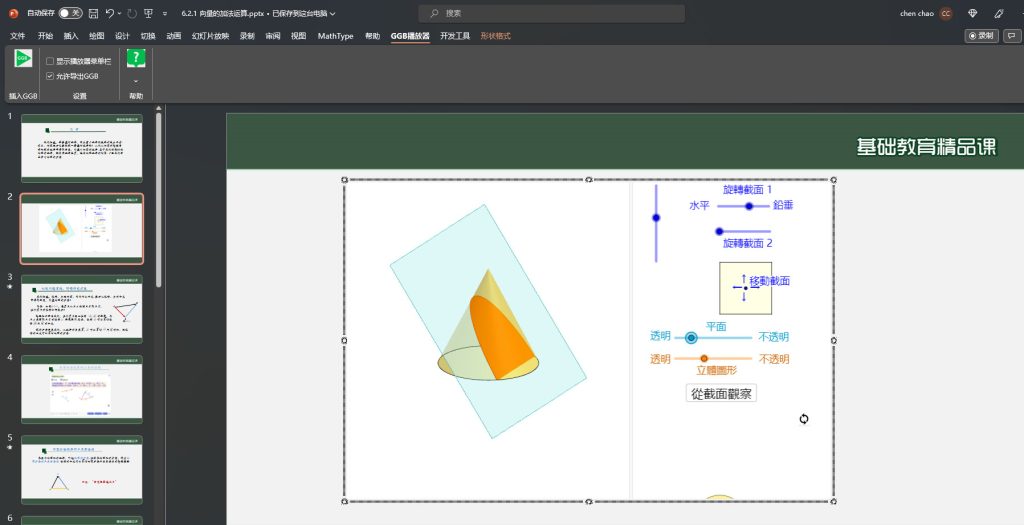Open the 形状格式 ribbon tab

pos(496,36)
